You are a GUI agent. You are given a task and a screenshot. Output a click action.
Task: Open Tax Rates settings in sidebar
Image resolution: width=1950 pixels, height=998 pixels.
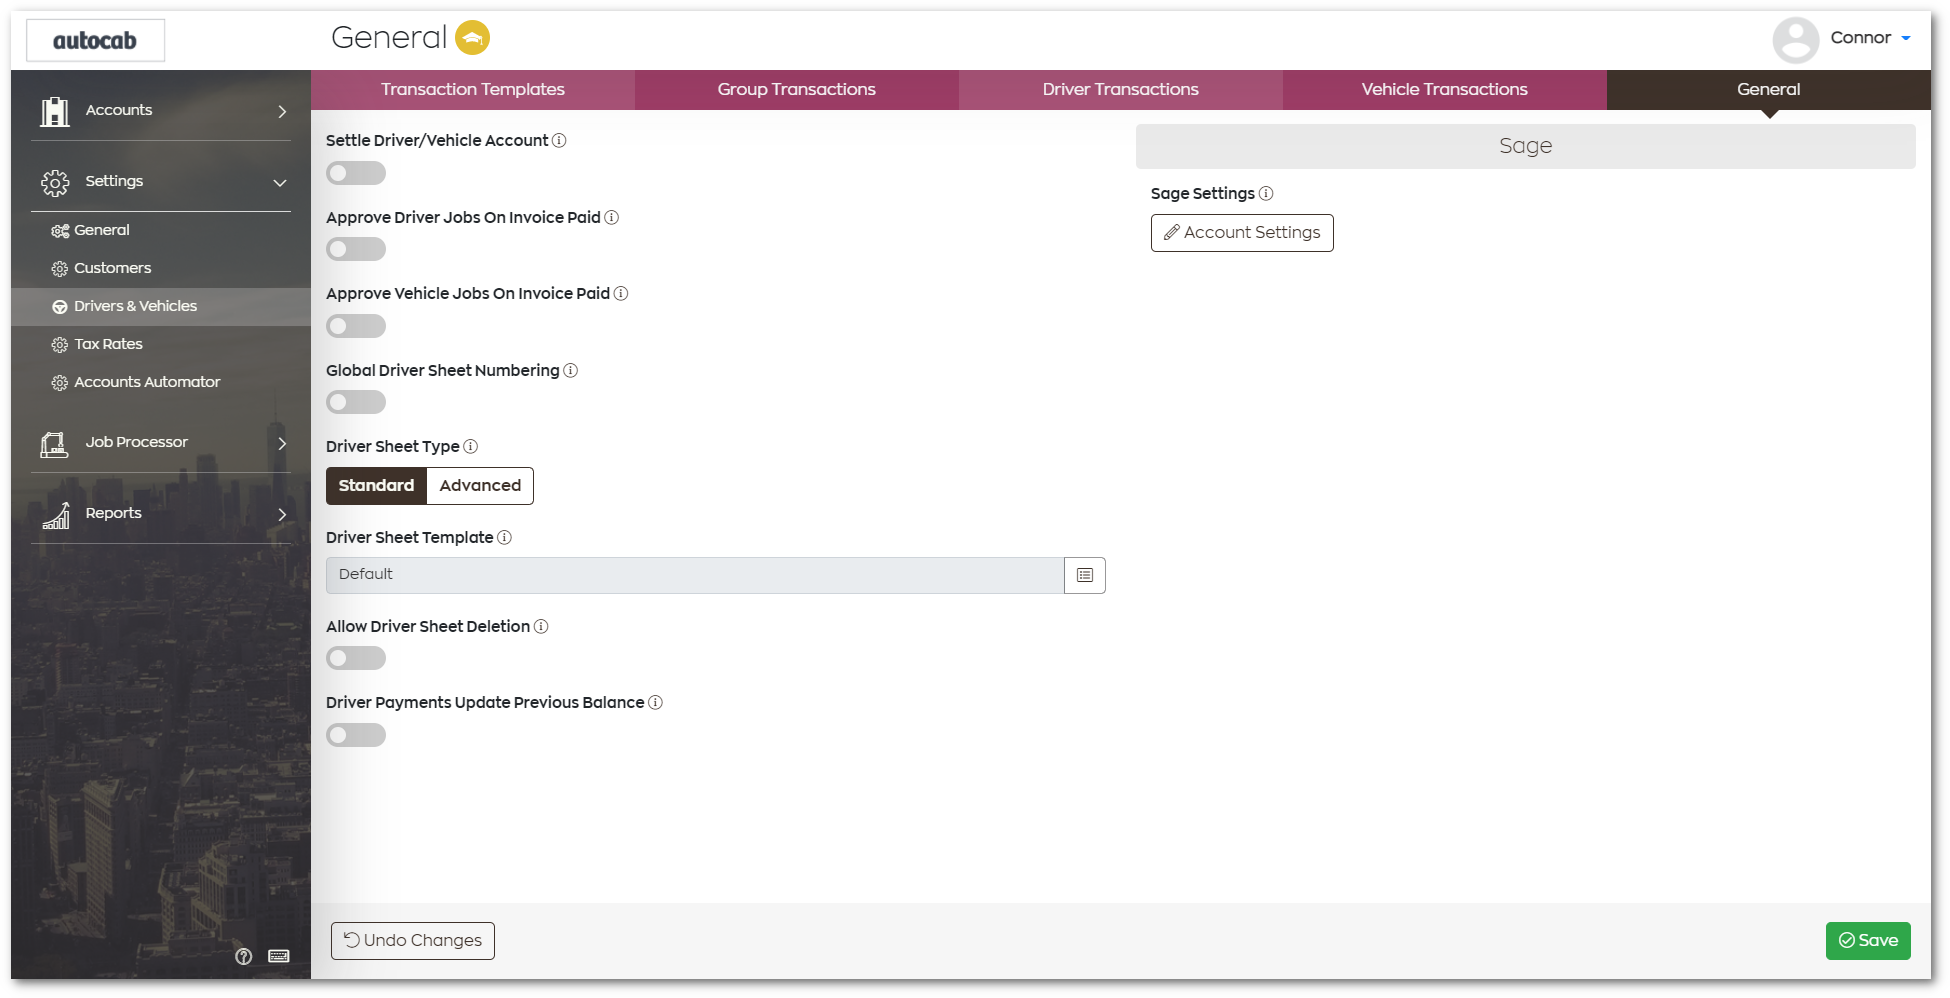161,344
